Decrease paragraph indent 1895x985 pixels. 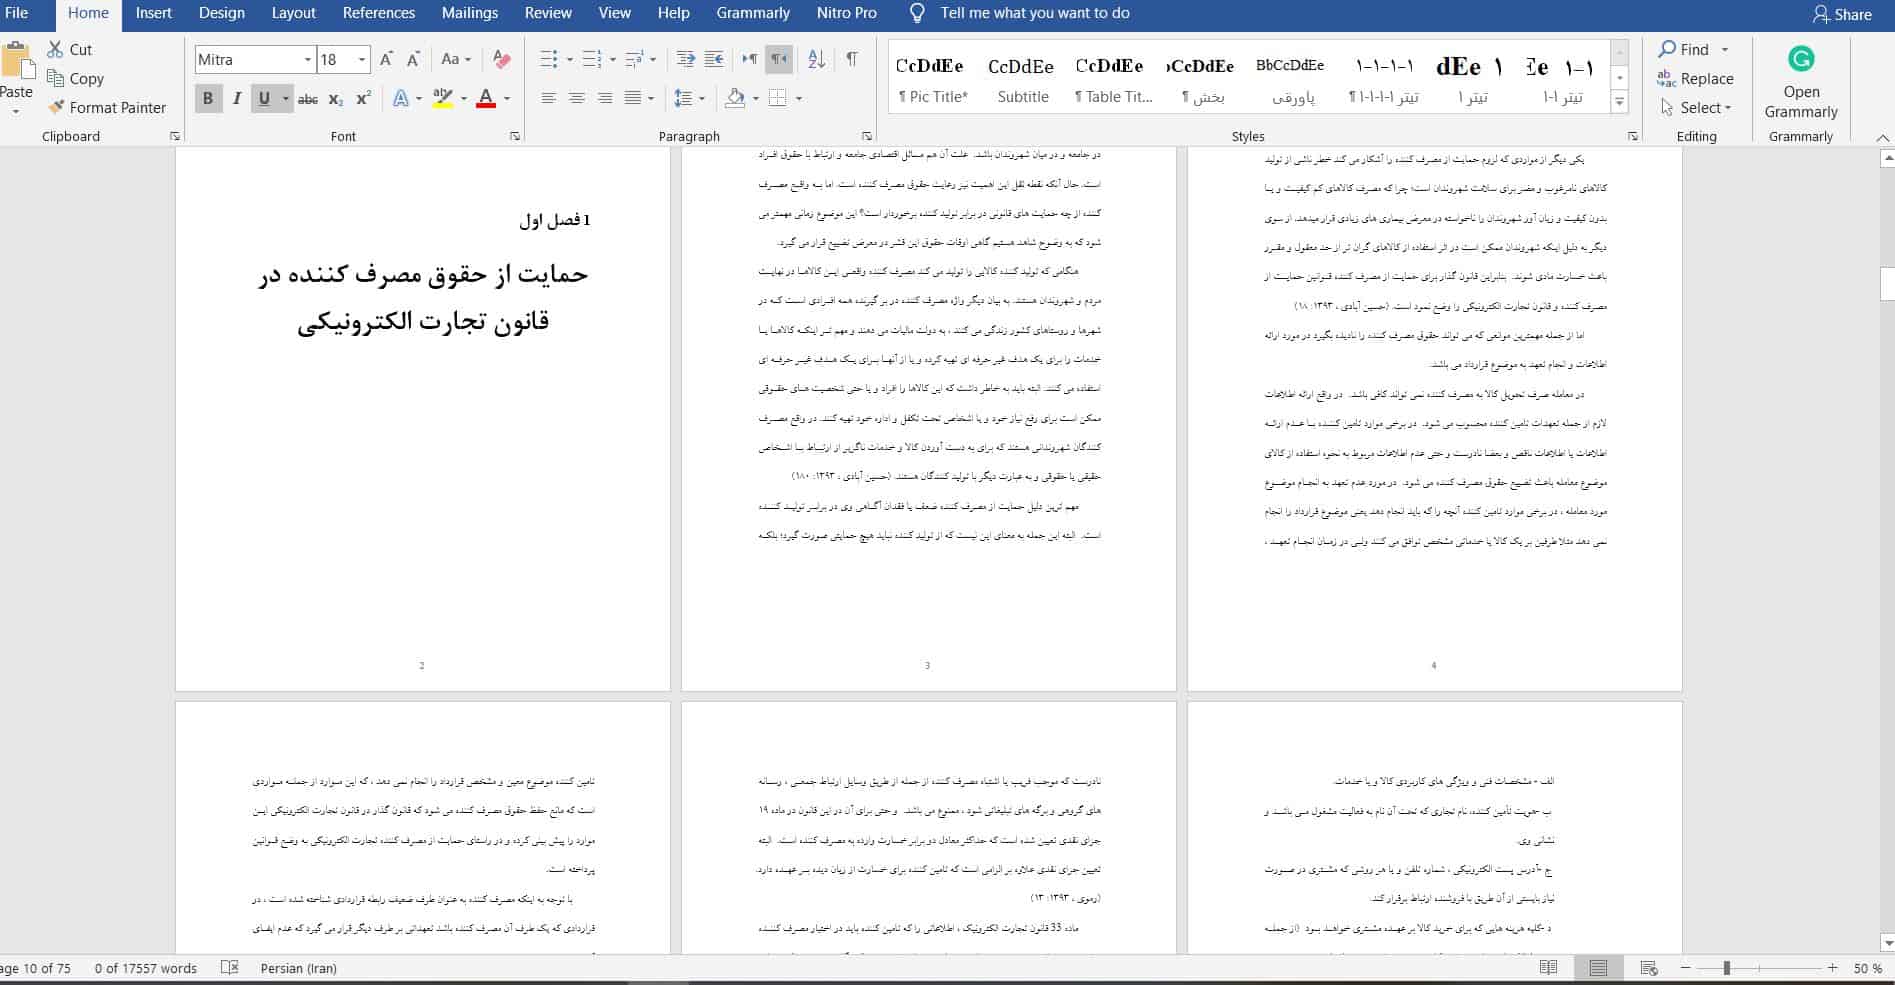pyautogui.click(x=686, y=59)
